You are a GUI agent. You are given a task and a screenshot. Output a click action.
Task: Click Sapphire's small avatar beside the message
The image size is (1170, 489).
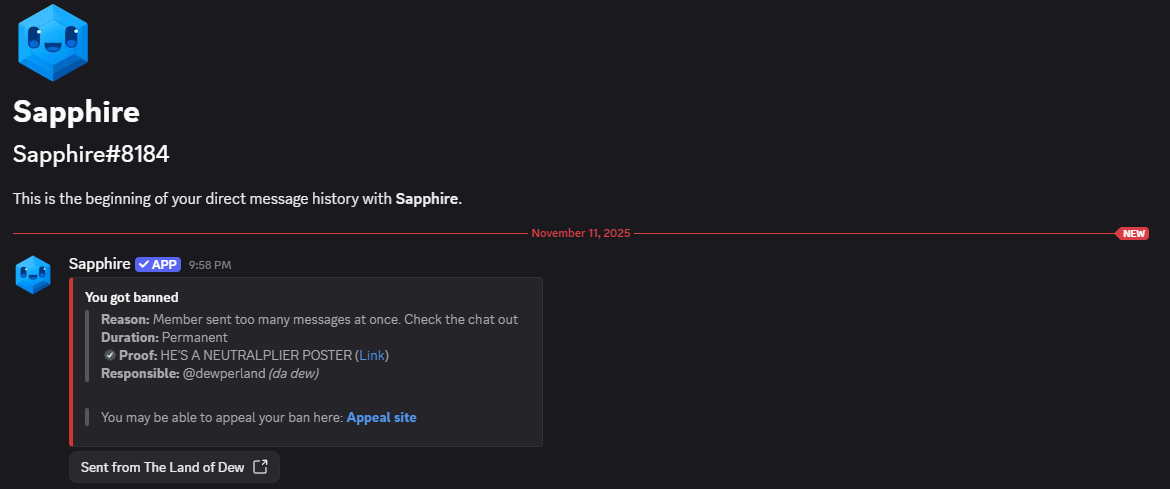click(x=33, y=275)
